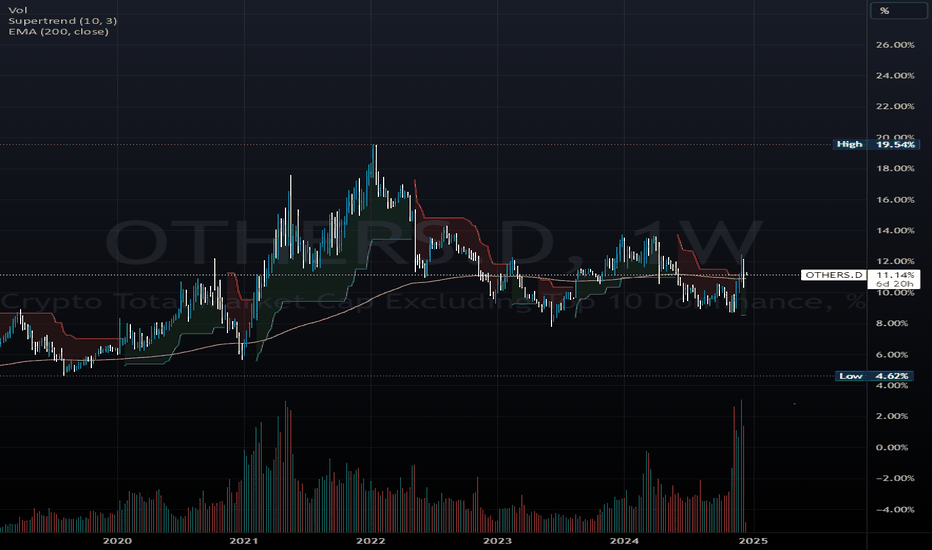Click the 2023 label on time axis
932x550 pixels.
click(498, 541)
